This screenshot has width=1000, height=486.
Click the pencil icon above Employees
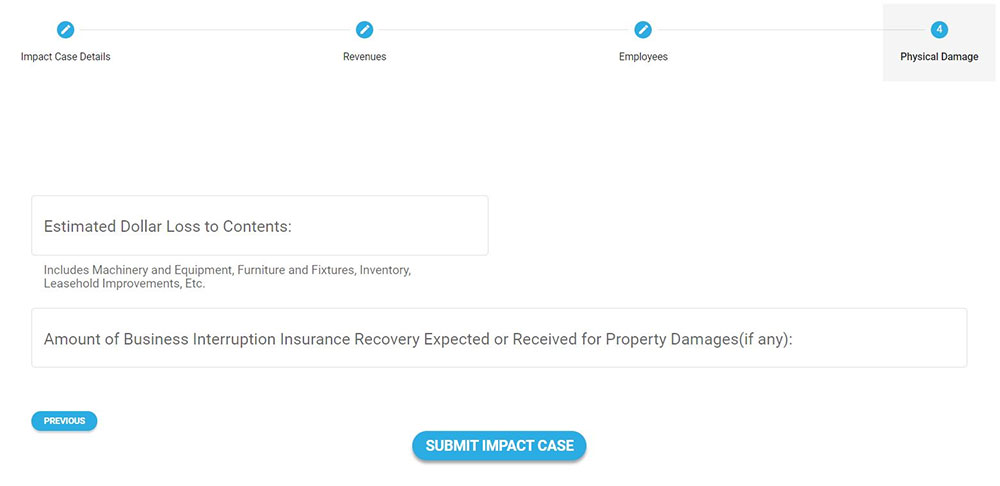pyautogui.click(x=643, y=30)
